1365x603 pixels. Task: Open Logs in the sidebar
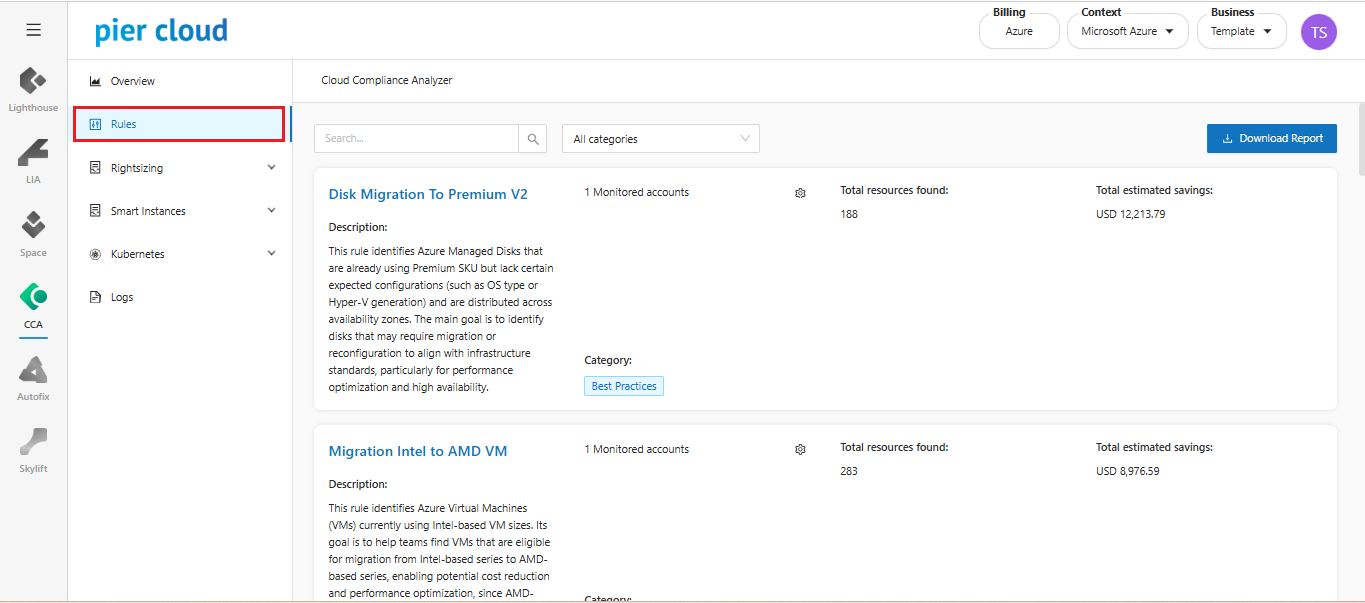(x=121, y=297)
